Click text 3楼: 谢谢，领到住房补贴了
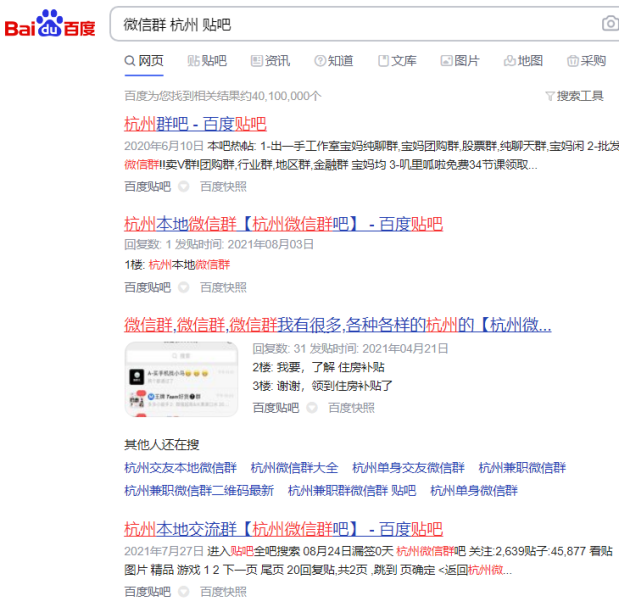Image resolution: width=619 pixels, height=608 pixels. (x=323, y=386)
